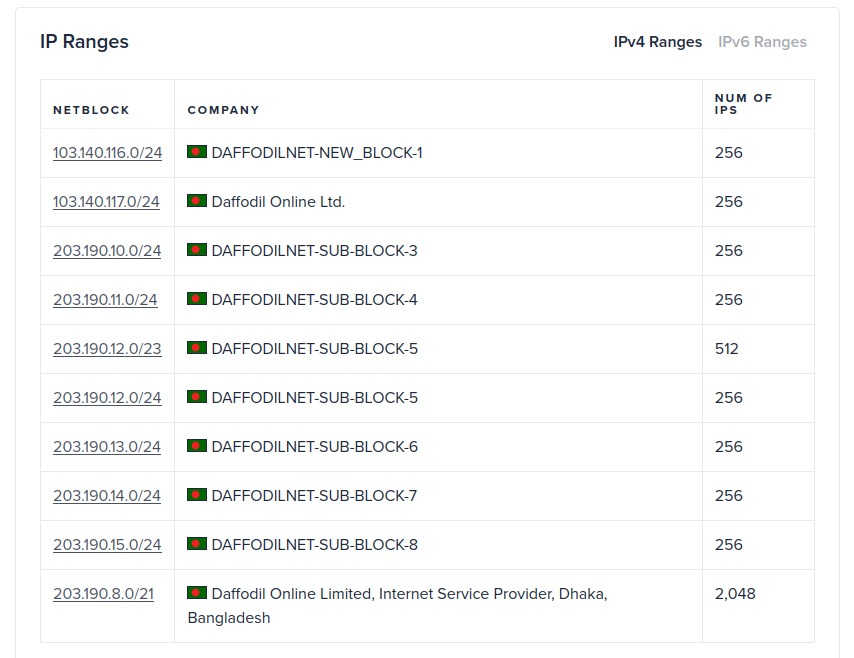This screenshot has height=658, width=854.
Task: Click flag icon beside DAFFODILNET-SUB-BLOCK-6
Action: tap(197, 446)
